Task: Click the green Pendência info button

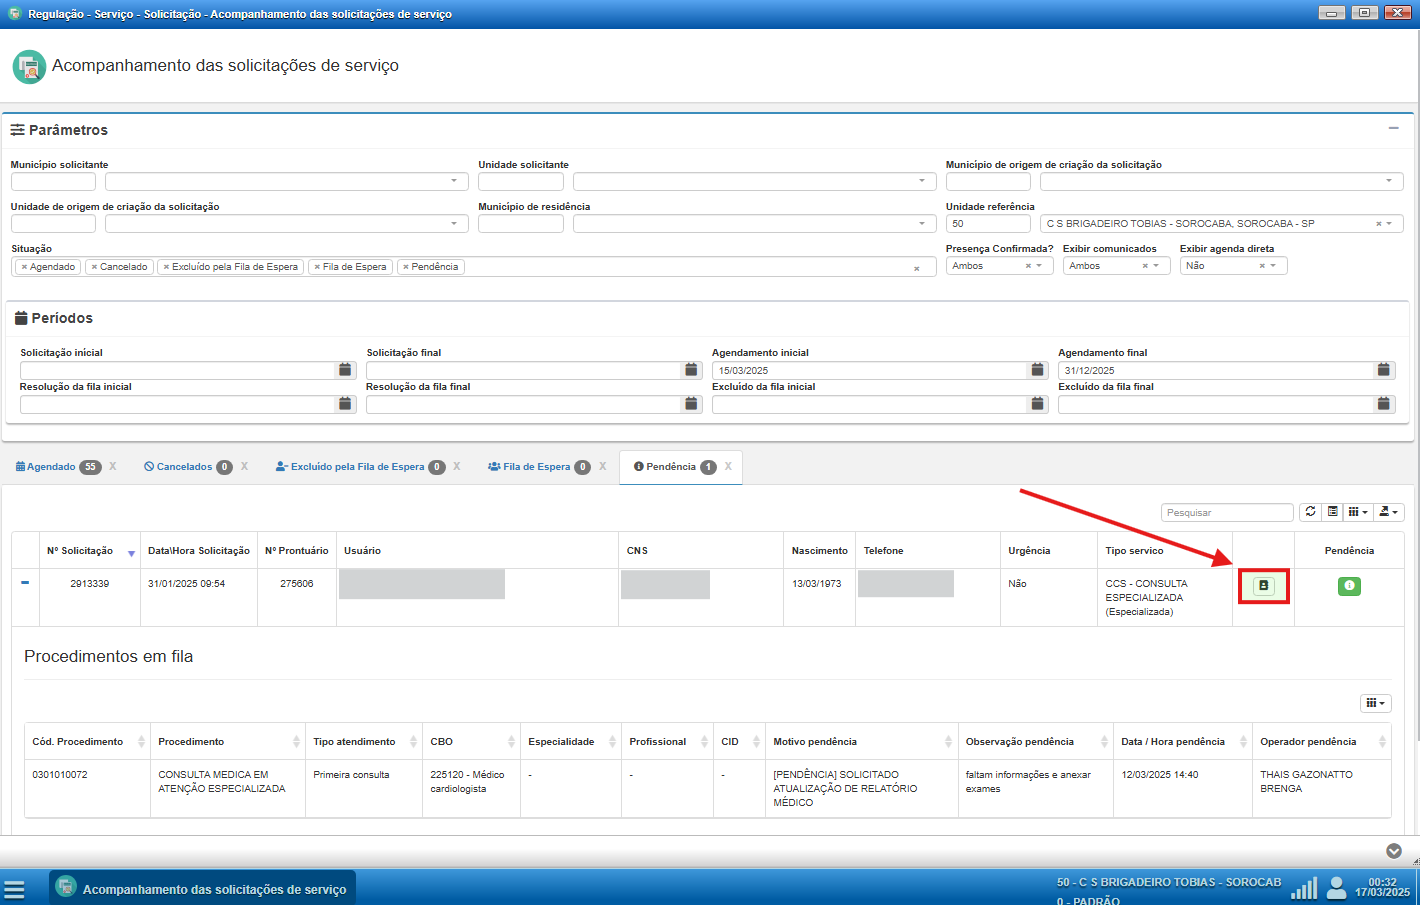Action: pyautogui.click(x=1349, y=586)
